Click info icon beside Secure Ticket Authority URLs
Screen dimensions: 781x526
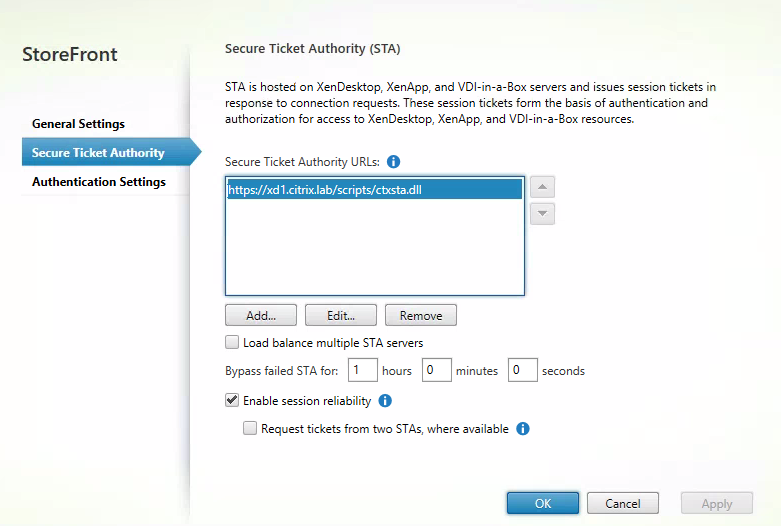[393, 161]
